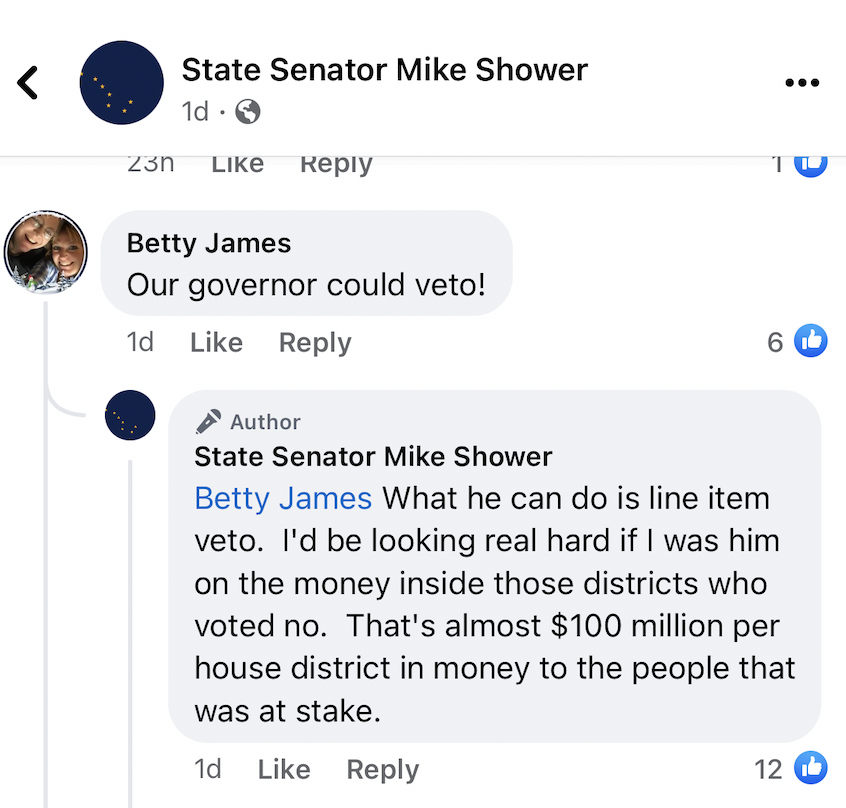
Task: Open the three-dot more options menu
Action: click(x=802, y=83)
